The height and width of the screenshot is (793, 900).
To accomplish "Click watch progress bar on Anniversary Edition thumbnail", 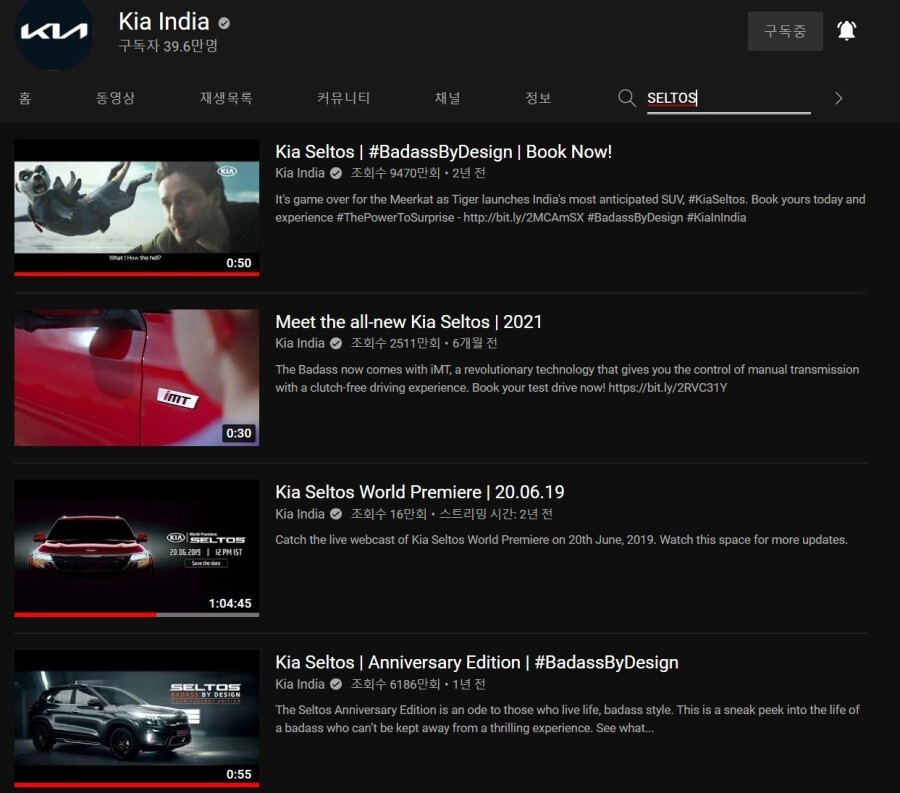I will tap(137, 785).
